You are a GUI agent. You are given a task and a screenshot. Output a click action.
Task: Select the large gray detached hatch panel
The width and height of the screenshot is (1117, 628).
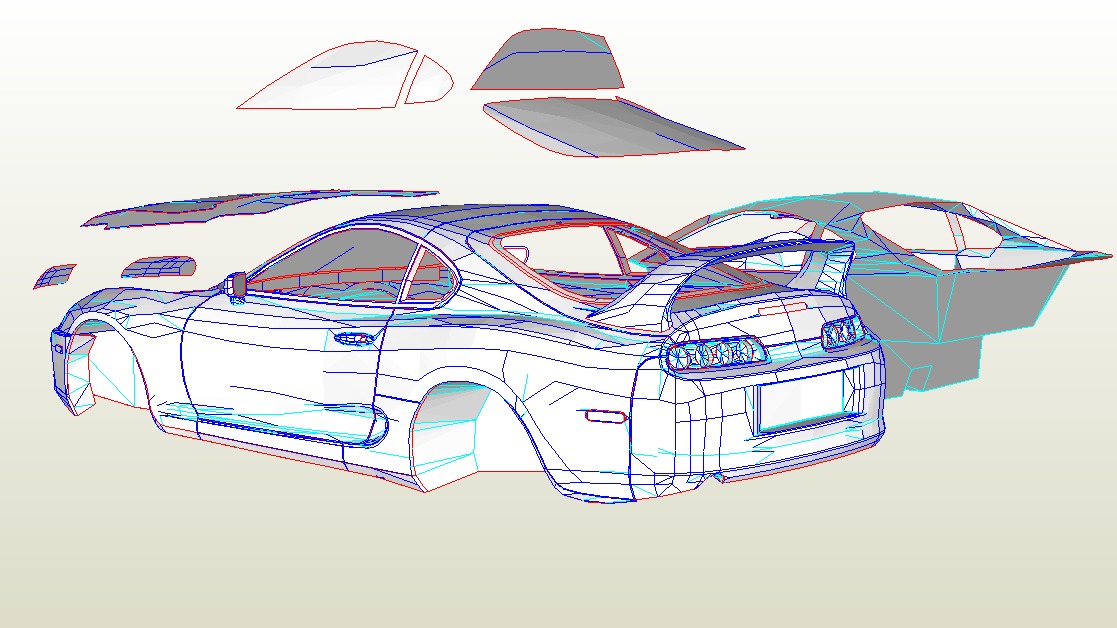(610, 125)
